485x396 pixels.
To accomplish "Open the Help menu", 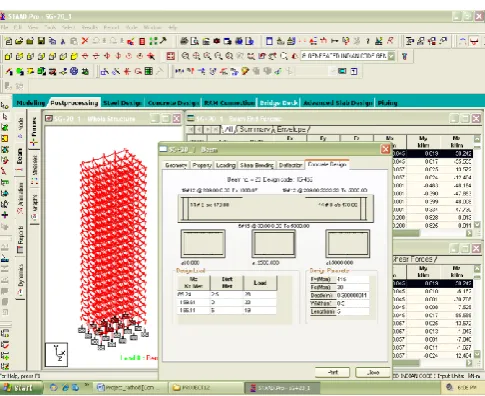I will (x=172, y=27).
